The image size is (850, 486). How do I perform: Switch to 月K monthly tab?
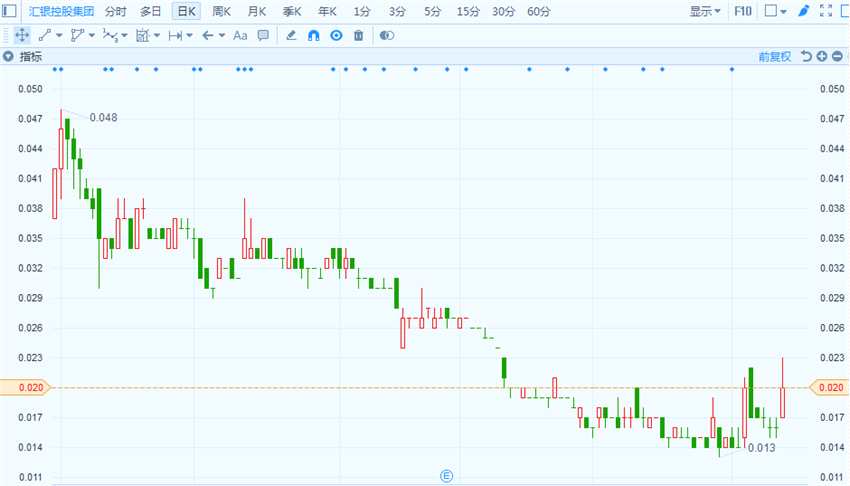256,11
